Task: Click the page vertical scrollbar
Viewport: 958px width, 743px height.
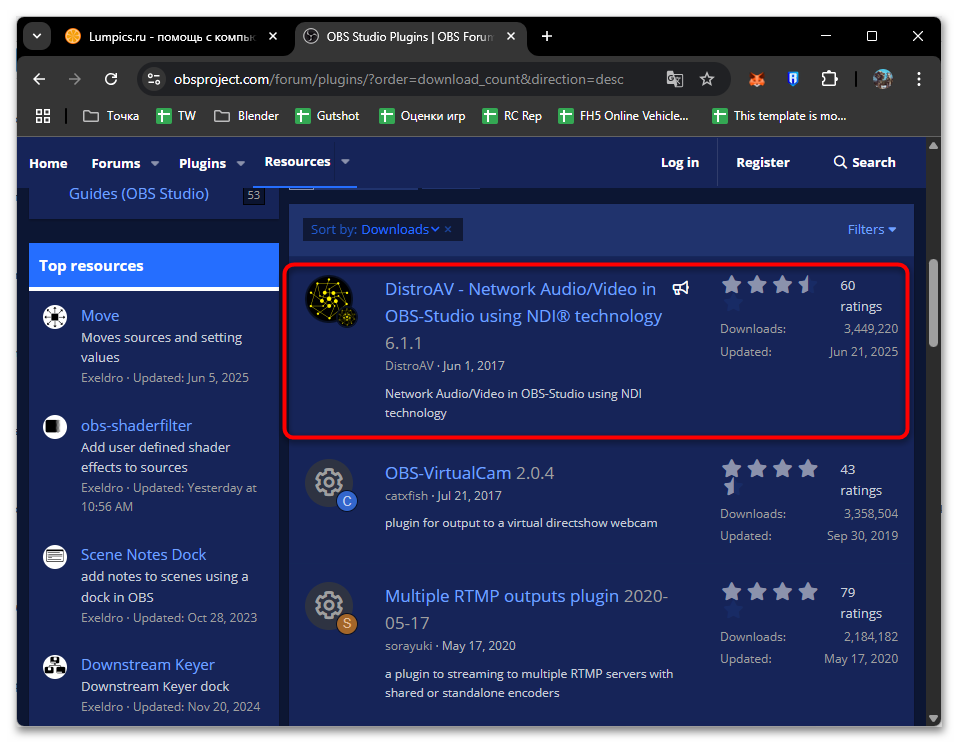Action: click(933, 303)
